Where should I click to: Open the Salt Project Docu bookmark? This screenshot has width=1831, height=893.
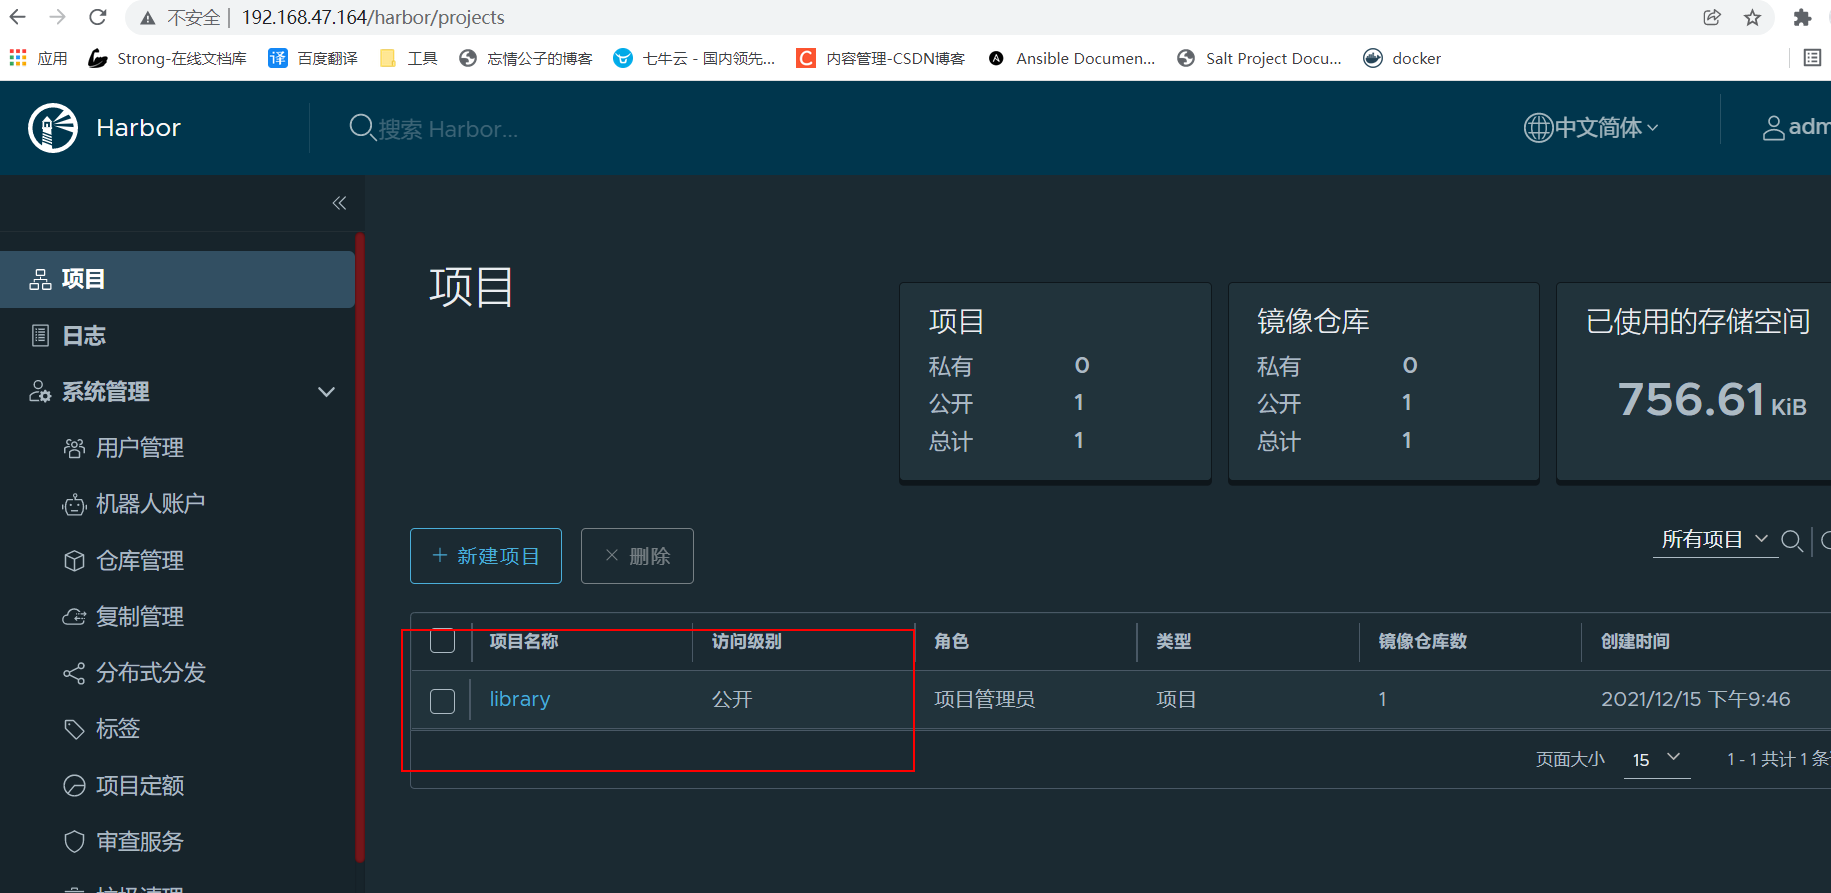pos(1260,58)
